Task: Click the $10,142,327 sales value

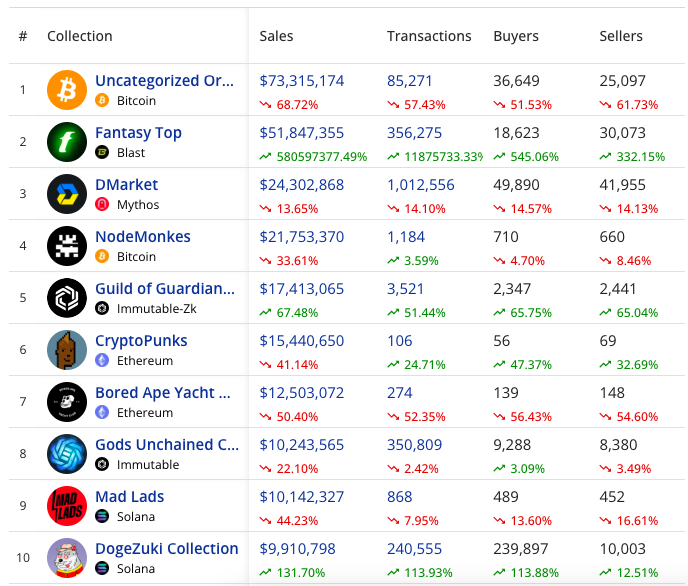Action: click(301, 497)
